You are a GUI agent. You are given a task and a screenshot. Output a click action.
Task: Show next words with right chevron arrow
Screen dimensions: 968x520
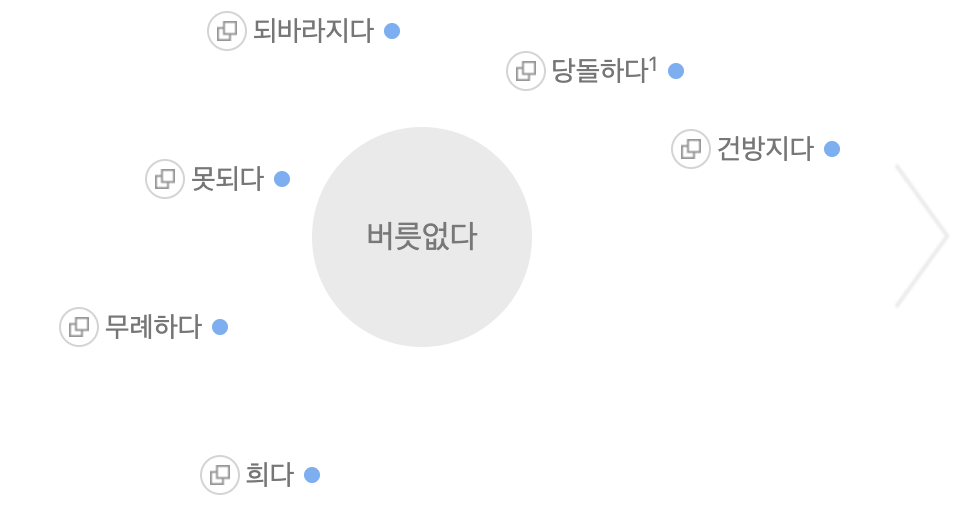(921, 236)
